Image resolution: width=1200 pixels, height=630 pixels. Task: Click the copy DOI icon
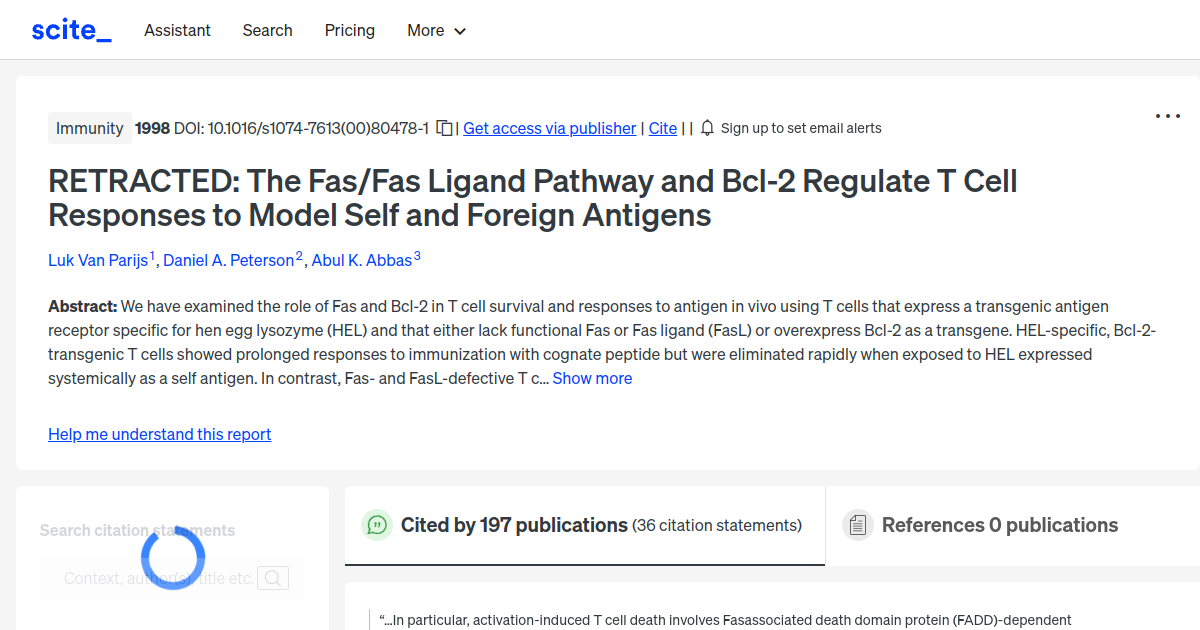tap(444, 128)
